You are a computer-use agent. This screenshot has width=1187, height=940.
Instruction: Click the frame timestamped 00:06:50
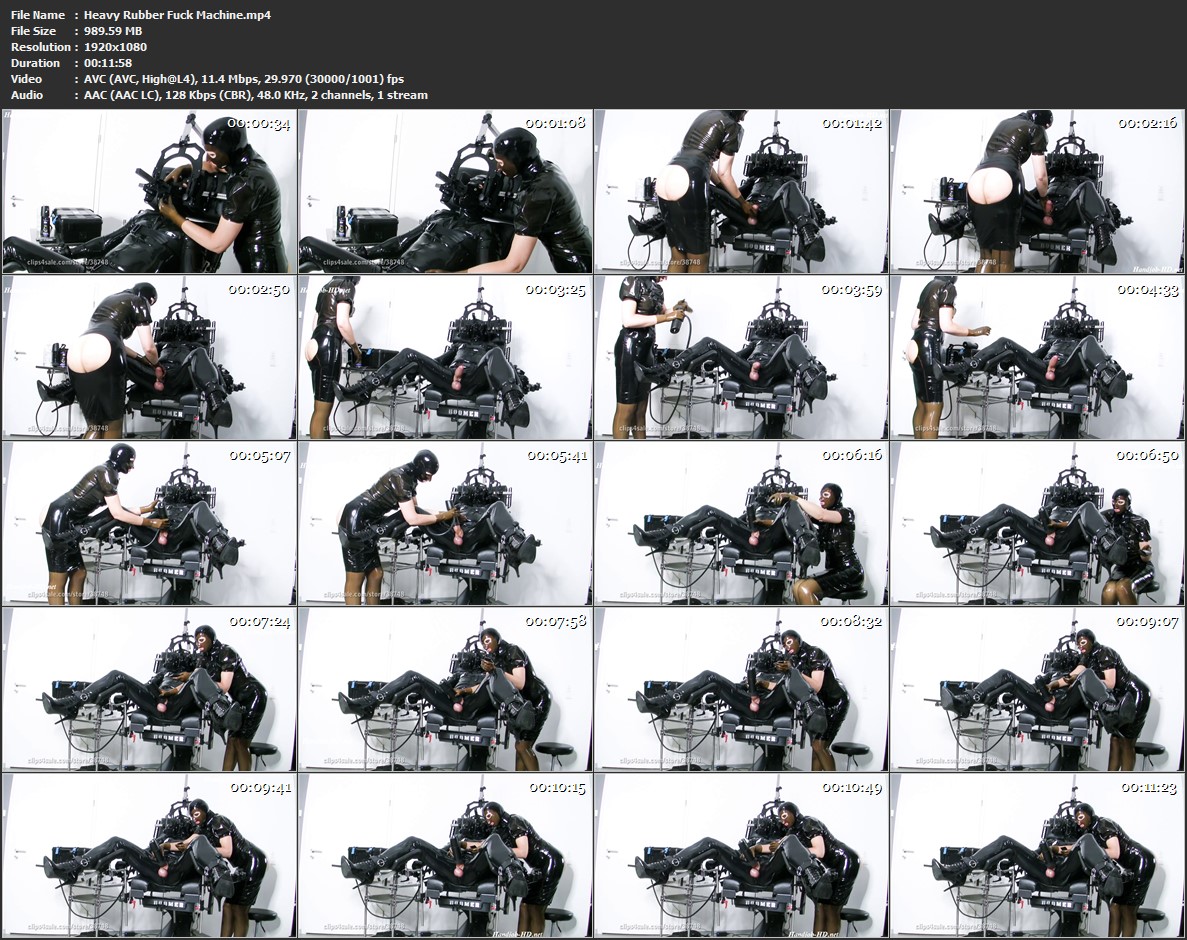pyautogui.click(x=1037, y=522)
